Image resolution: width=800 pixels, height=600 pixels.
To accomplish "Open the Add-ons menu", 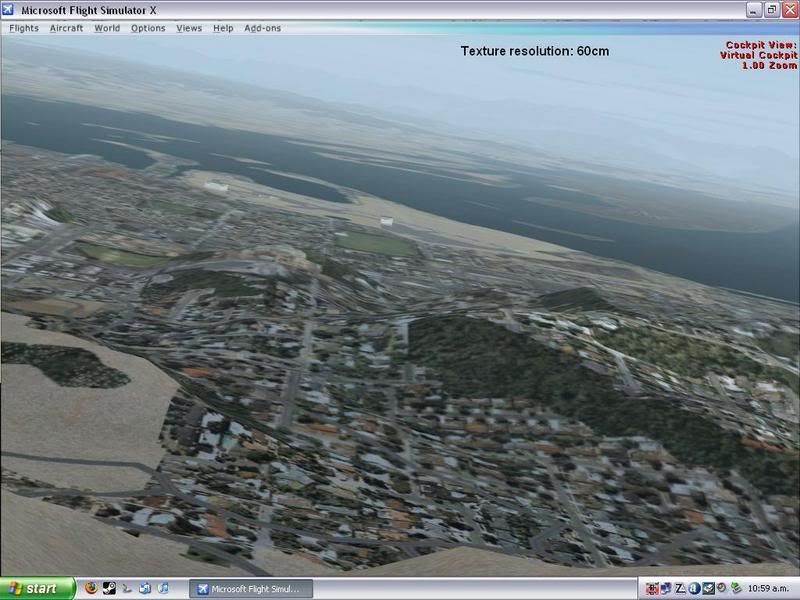I will (x=261, y=28).
